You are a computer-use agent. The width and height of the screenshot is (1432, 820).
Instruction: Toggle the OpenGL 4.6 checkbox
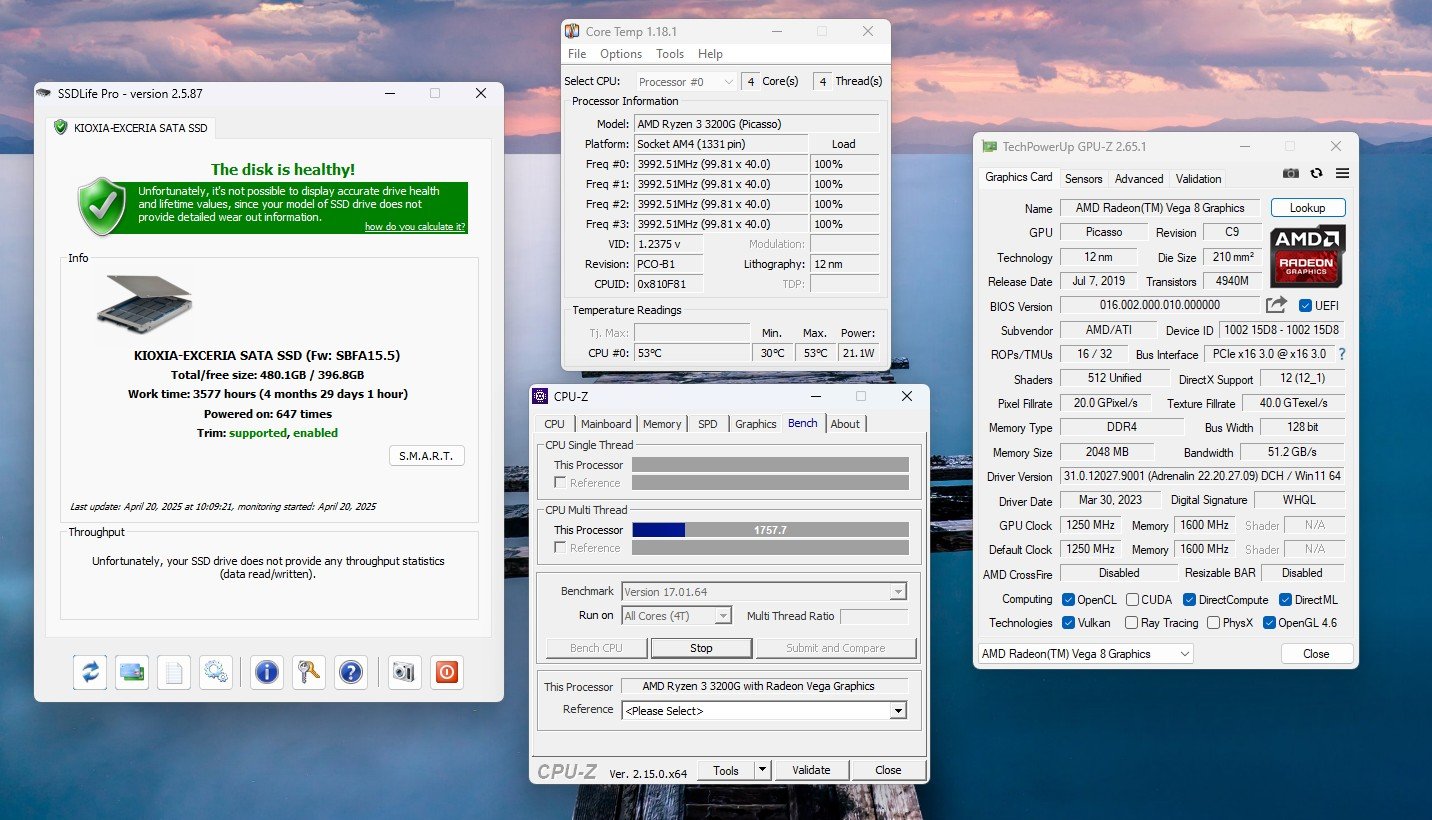pyautogui.click(x=1270, y=623)
